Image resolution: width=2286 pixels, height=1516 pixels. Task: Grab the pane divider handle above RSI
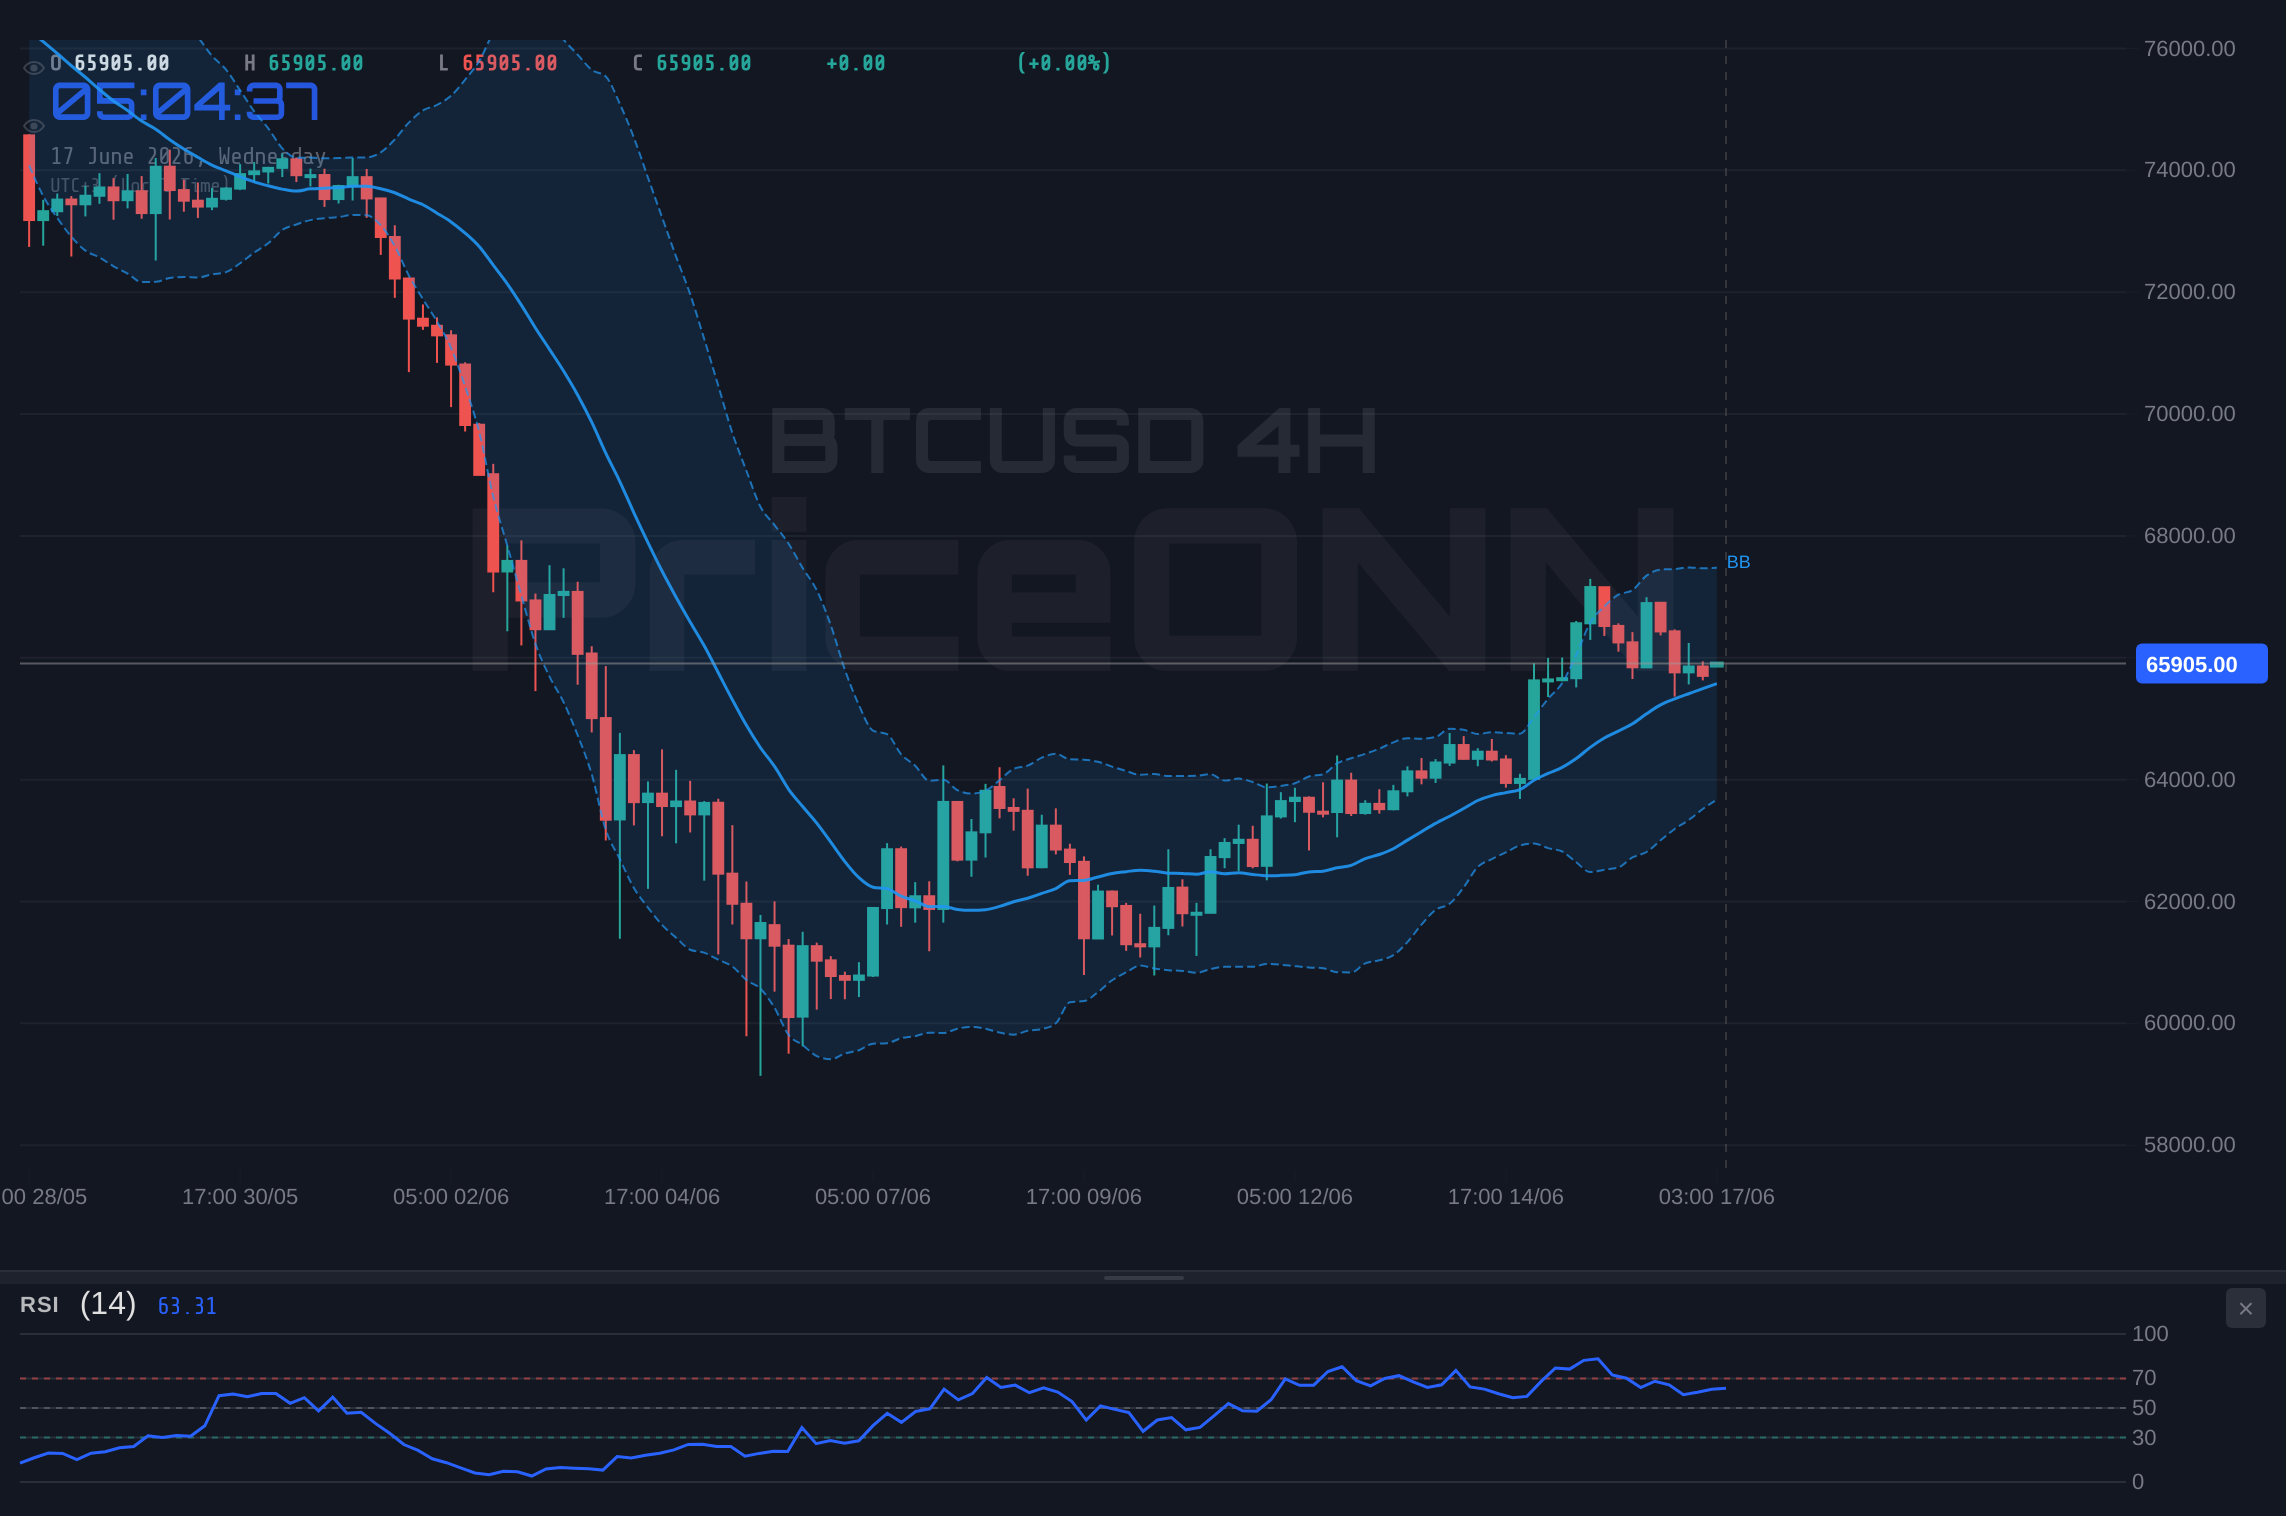point(1143,1277)
